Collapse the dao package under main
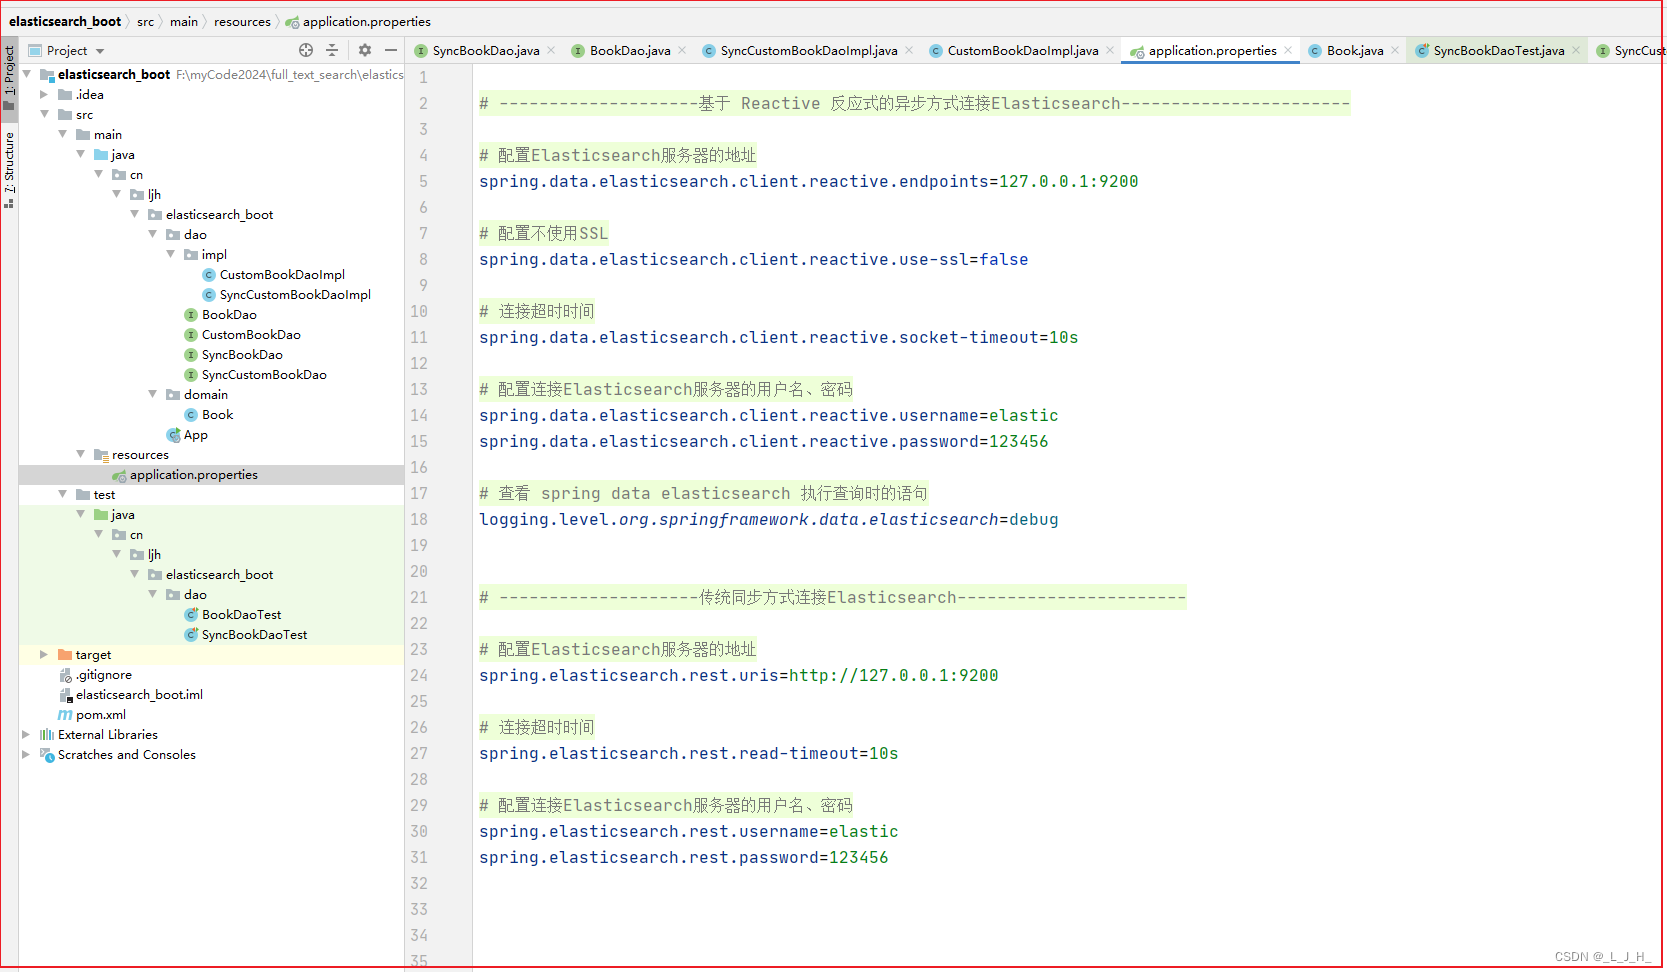The height and width of the screenshot is (972, 1667). [x=152, y=234]
